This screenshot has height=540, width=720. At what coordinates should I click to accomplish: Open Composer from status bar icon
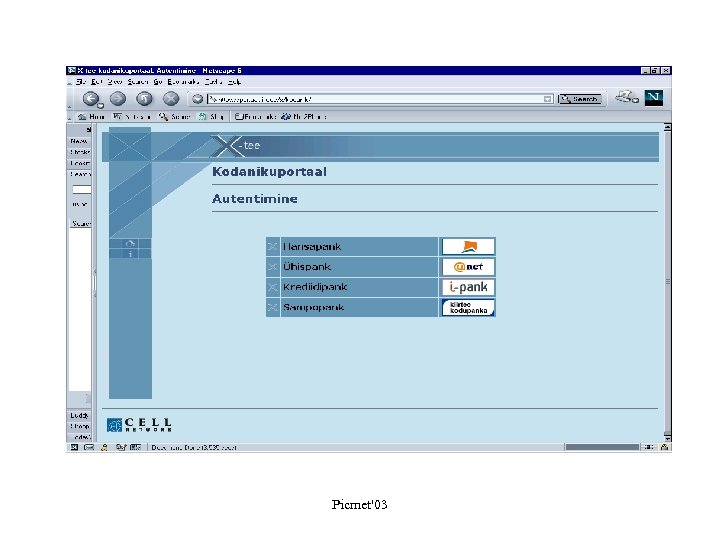pos(120,447)
